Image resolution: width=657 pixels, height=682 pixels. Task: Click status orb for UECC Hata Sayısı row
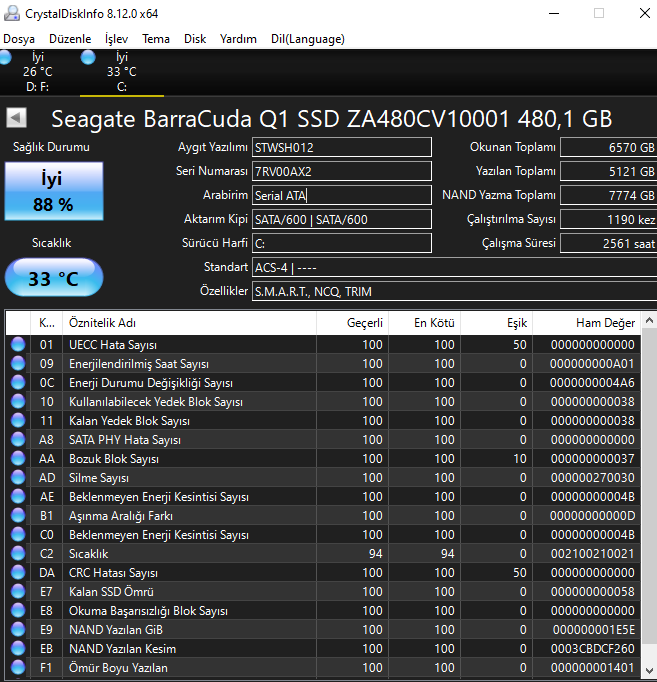point(18,344)
